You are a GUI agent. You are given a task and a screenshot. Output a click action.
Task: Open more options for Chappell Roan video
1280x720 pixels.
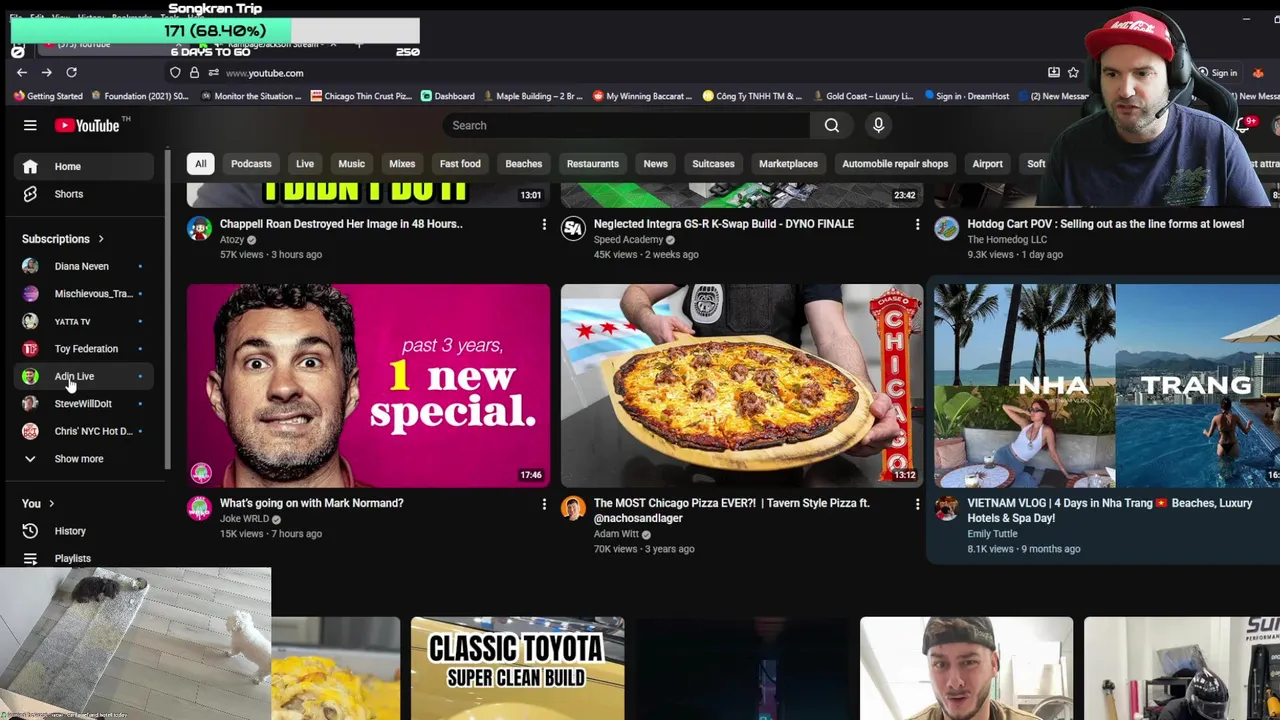tap(544, 225)
